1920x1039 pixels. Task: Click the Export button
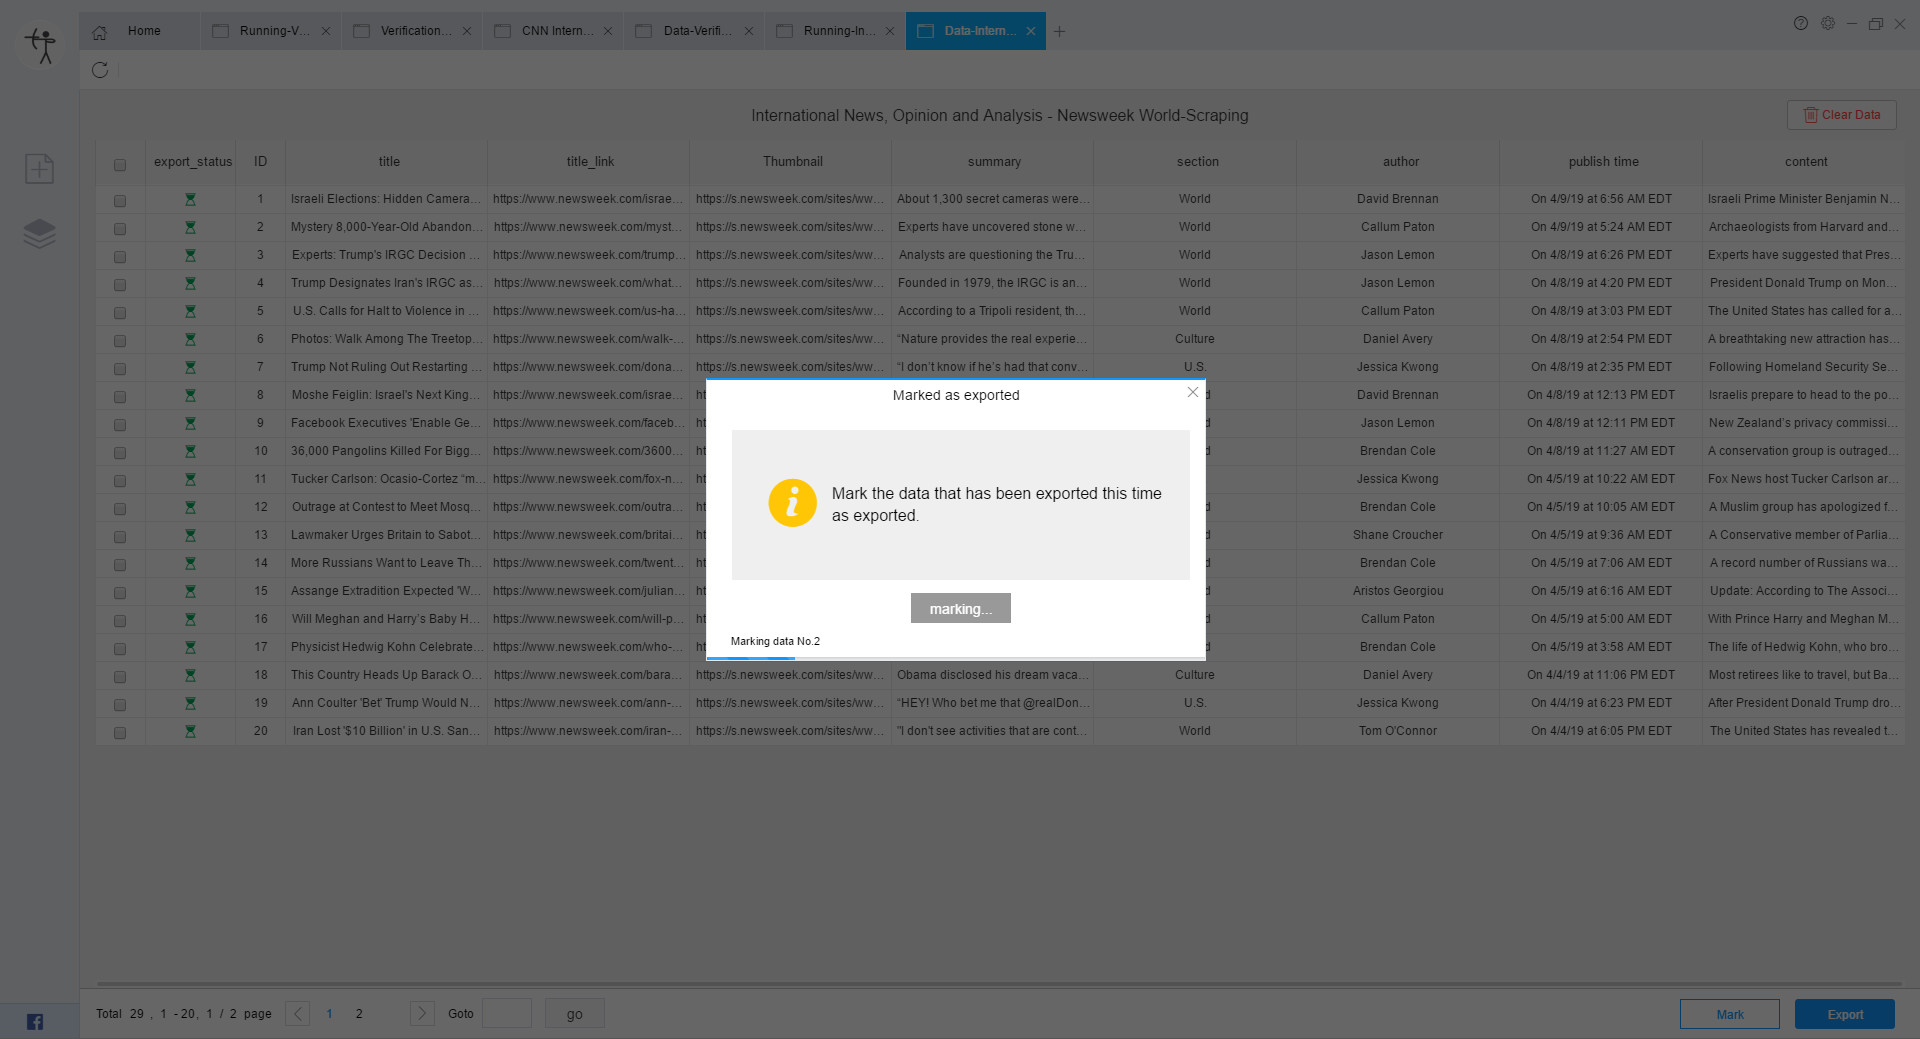pos(1844,1014)
